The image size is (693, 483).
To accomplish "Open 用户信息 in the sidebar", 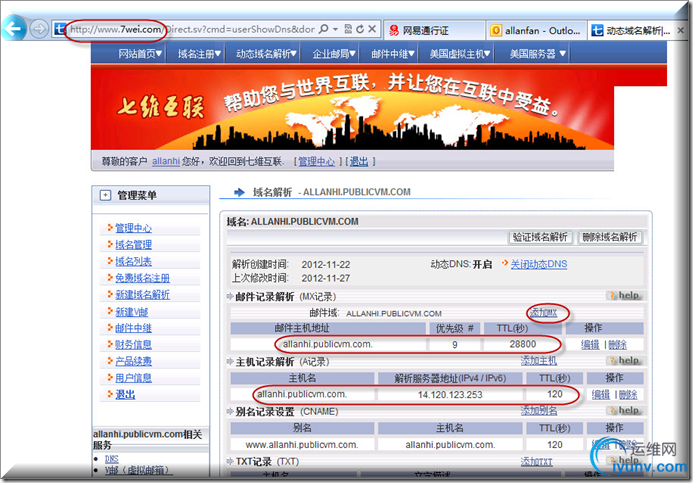I will pos(133,378).
